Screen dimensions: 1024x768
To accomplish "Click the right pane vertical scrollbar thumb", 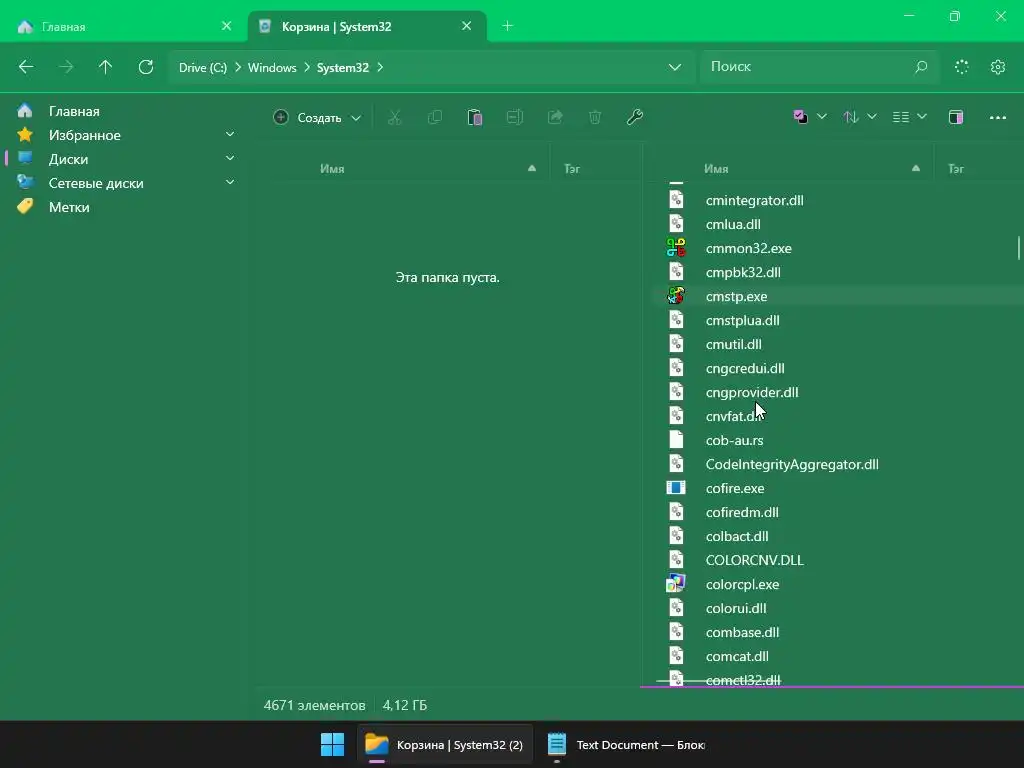I will coord(1019,248).
